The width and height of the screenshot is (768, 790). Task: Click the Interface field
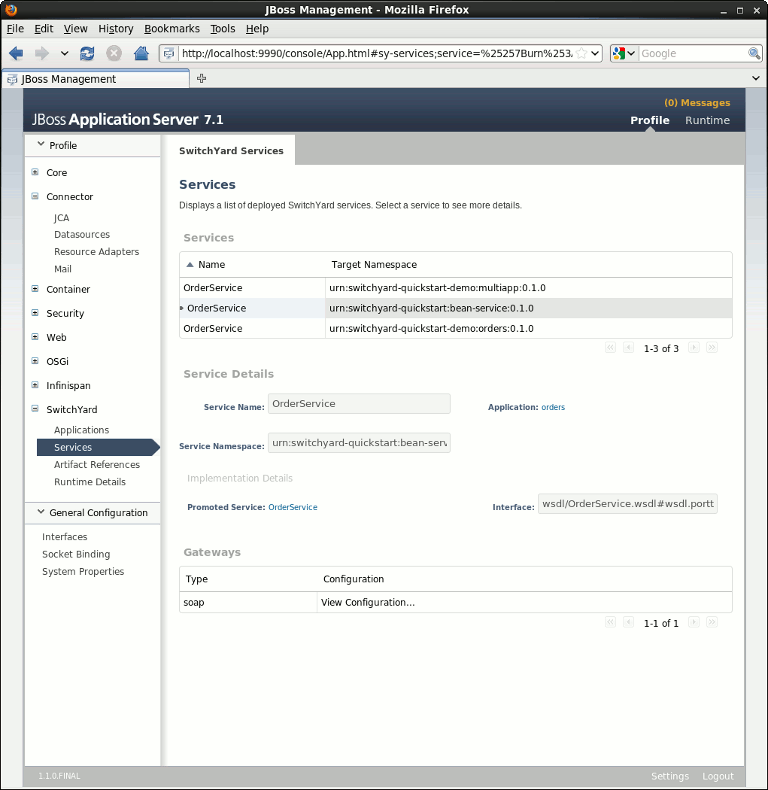[627, 504]
